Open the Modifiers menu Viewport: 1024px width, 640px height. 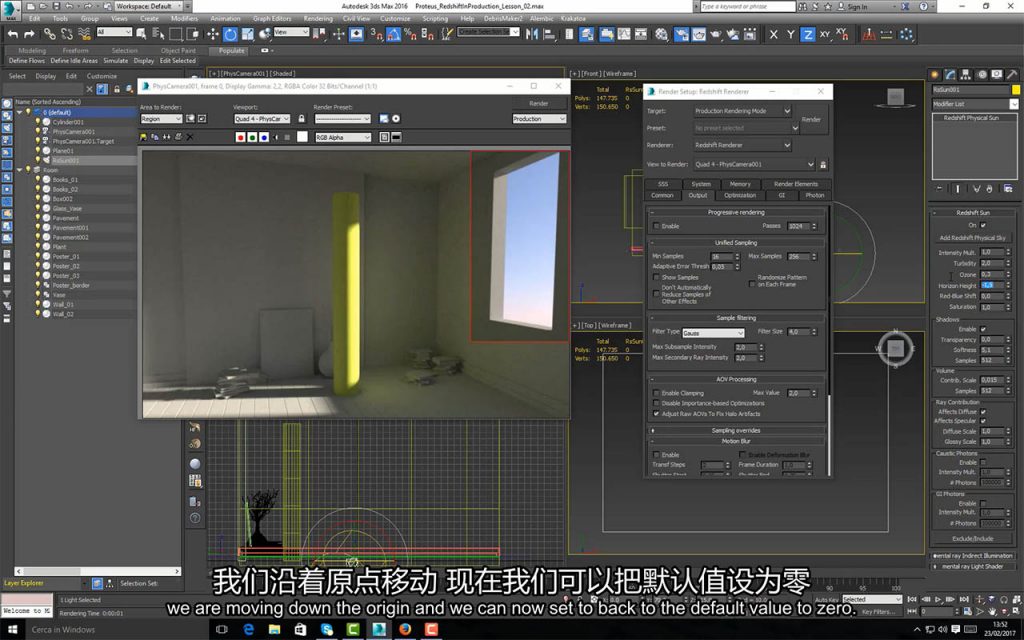point(184,18)
